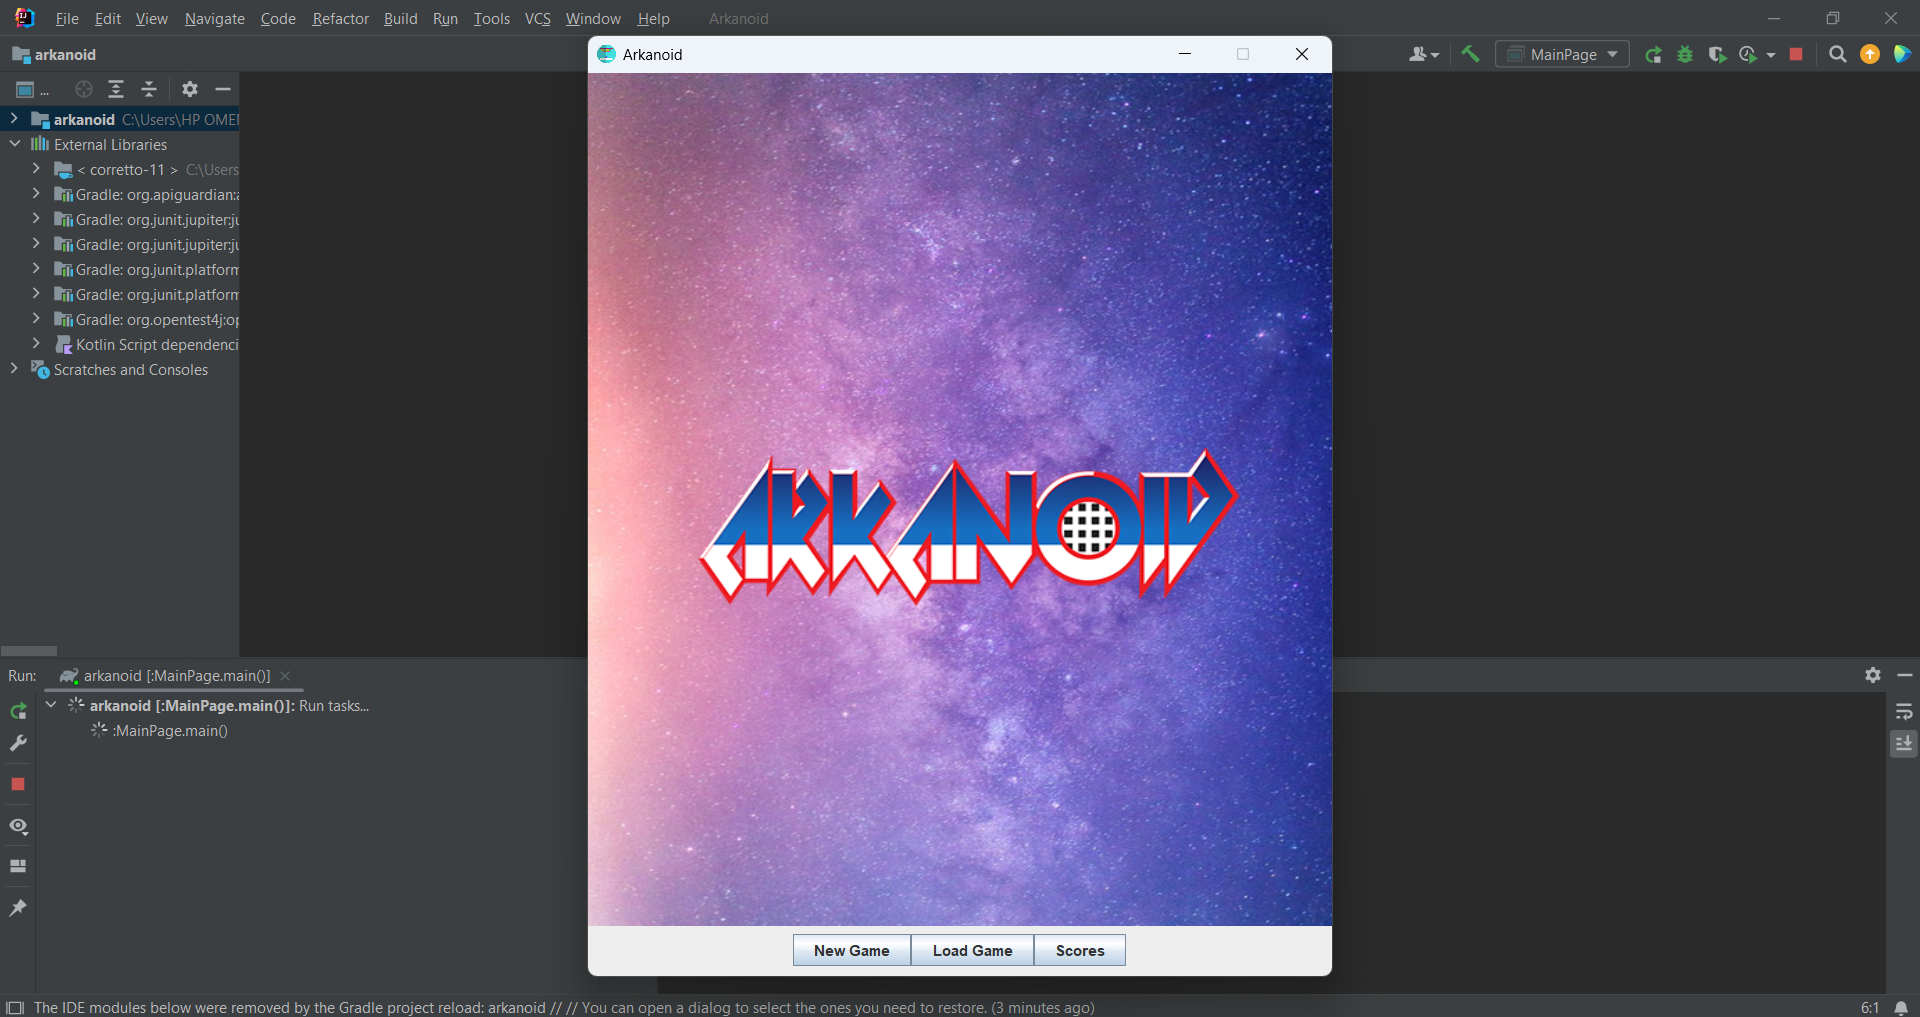The width and height of the screenshot is (1920, 1017).
Task: Click Load Game in Arkanoid window
Action: pyautogui.click(x=972, y=950)
